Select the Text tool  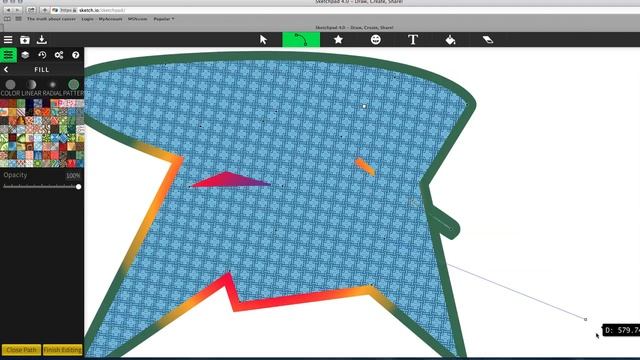413,40
